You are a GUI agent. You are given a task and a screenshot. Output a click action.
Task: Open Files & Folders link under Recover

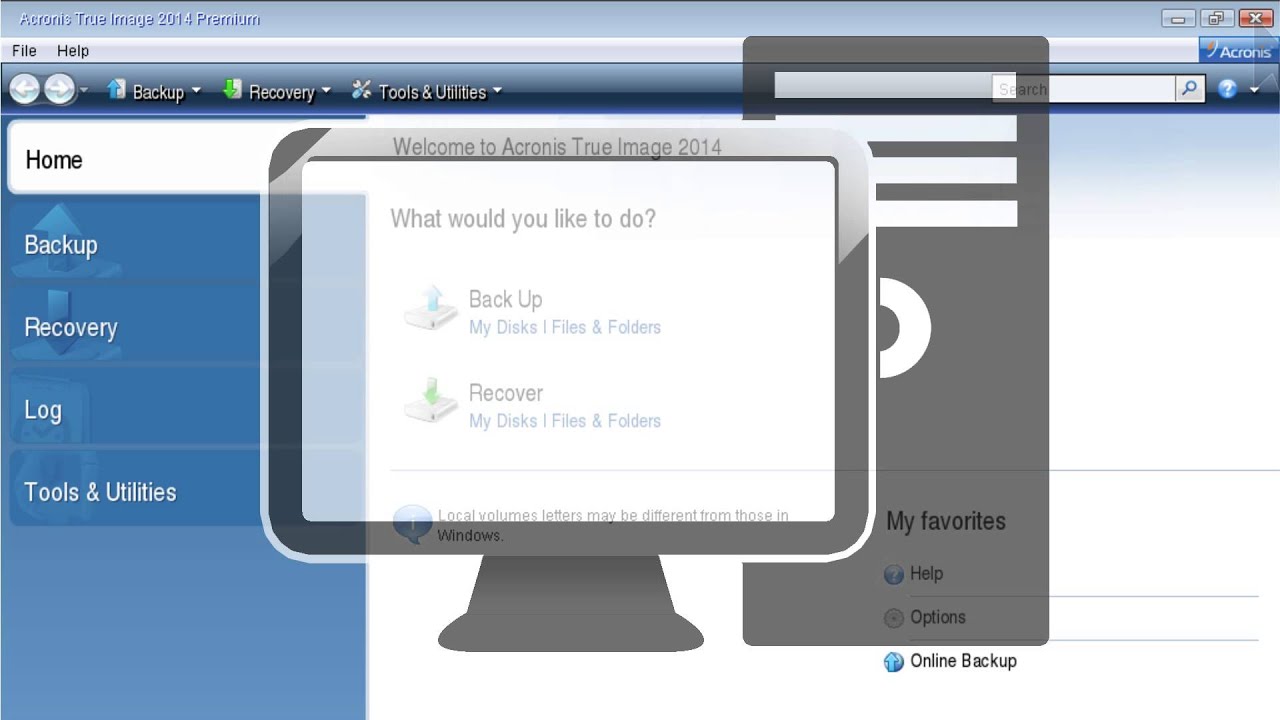[606, 421]
